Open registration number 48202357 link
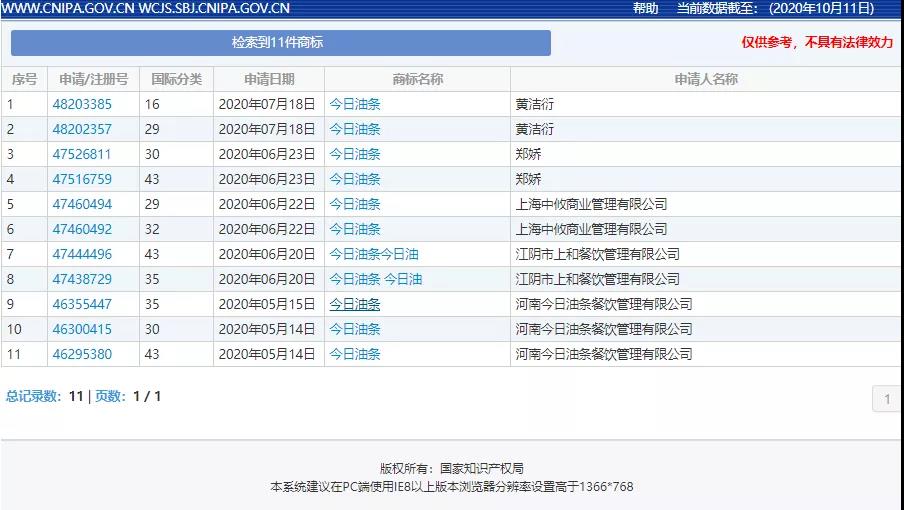Image resolution: width=904 pixels, height=510 pixels. click(x=82, y=129)
